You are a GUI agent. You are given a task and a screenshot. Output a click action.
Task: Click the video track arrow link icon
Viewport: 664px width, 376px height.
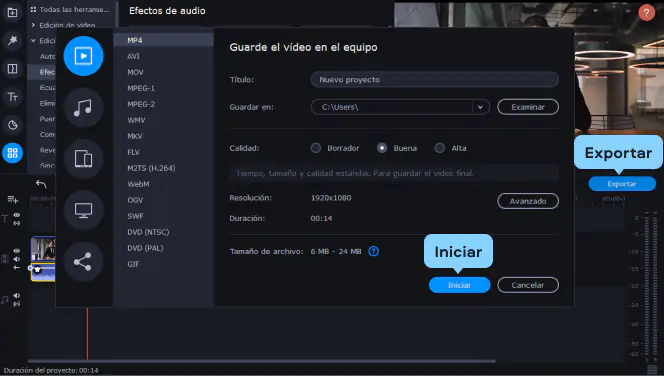pos(17,268)
